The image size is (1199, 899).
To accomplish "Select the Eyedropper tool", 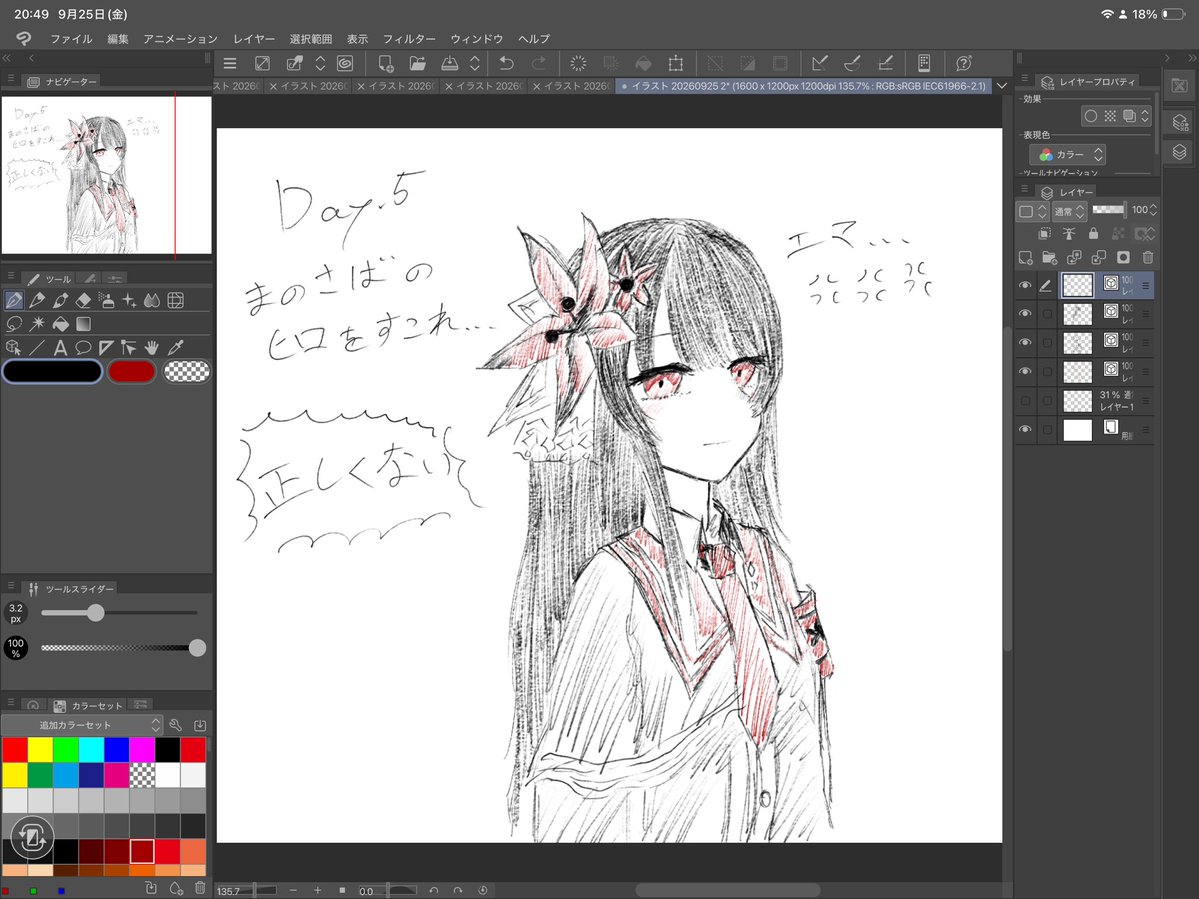I will pos(175,348).
